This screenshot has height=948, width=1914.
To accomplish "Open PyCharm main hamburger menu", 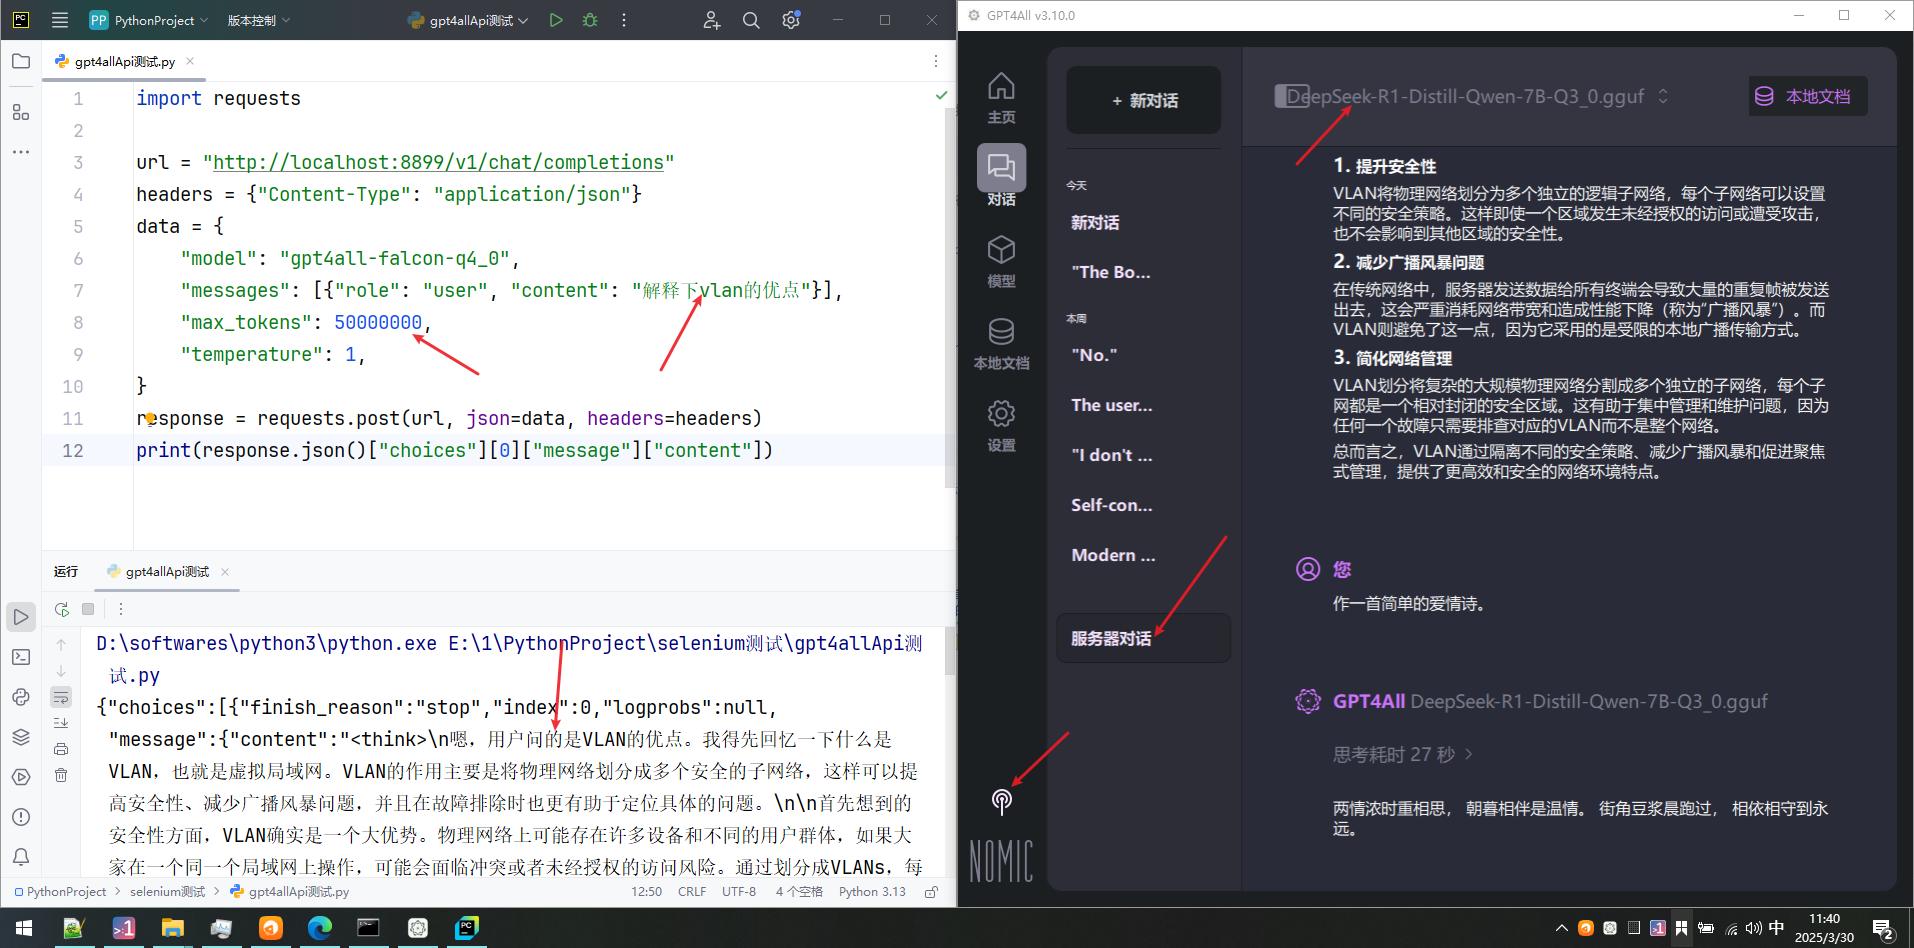I will [x=60, y=20].
